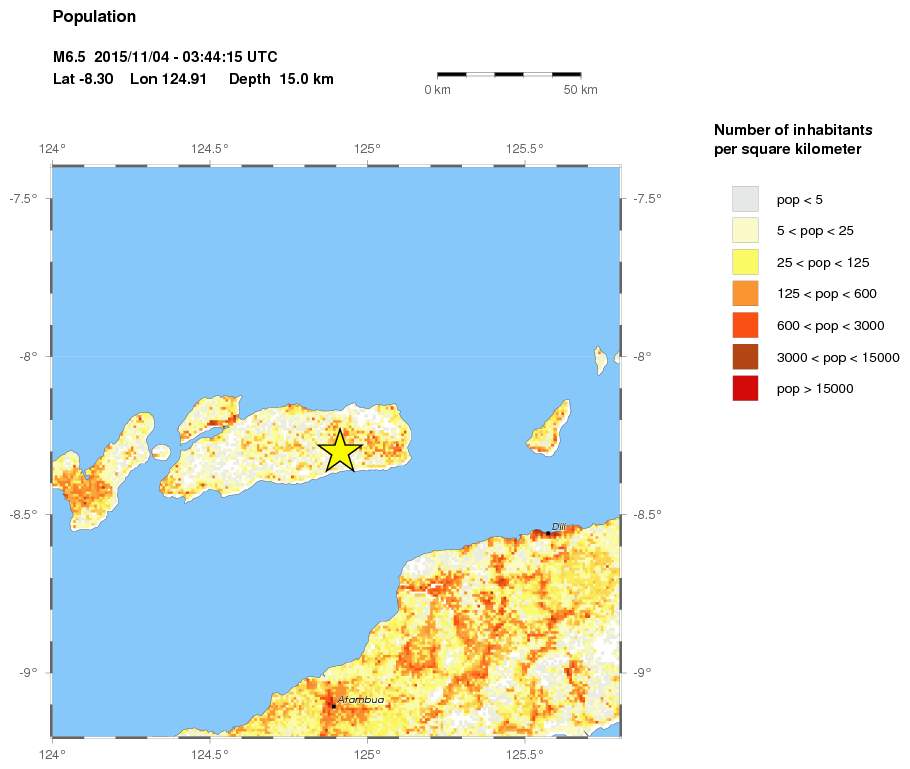Click the 125° longitude label at top

(367, 149)
